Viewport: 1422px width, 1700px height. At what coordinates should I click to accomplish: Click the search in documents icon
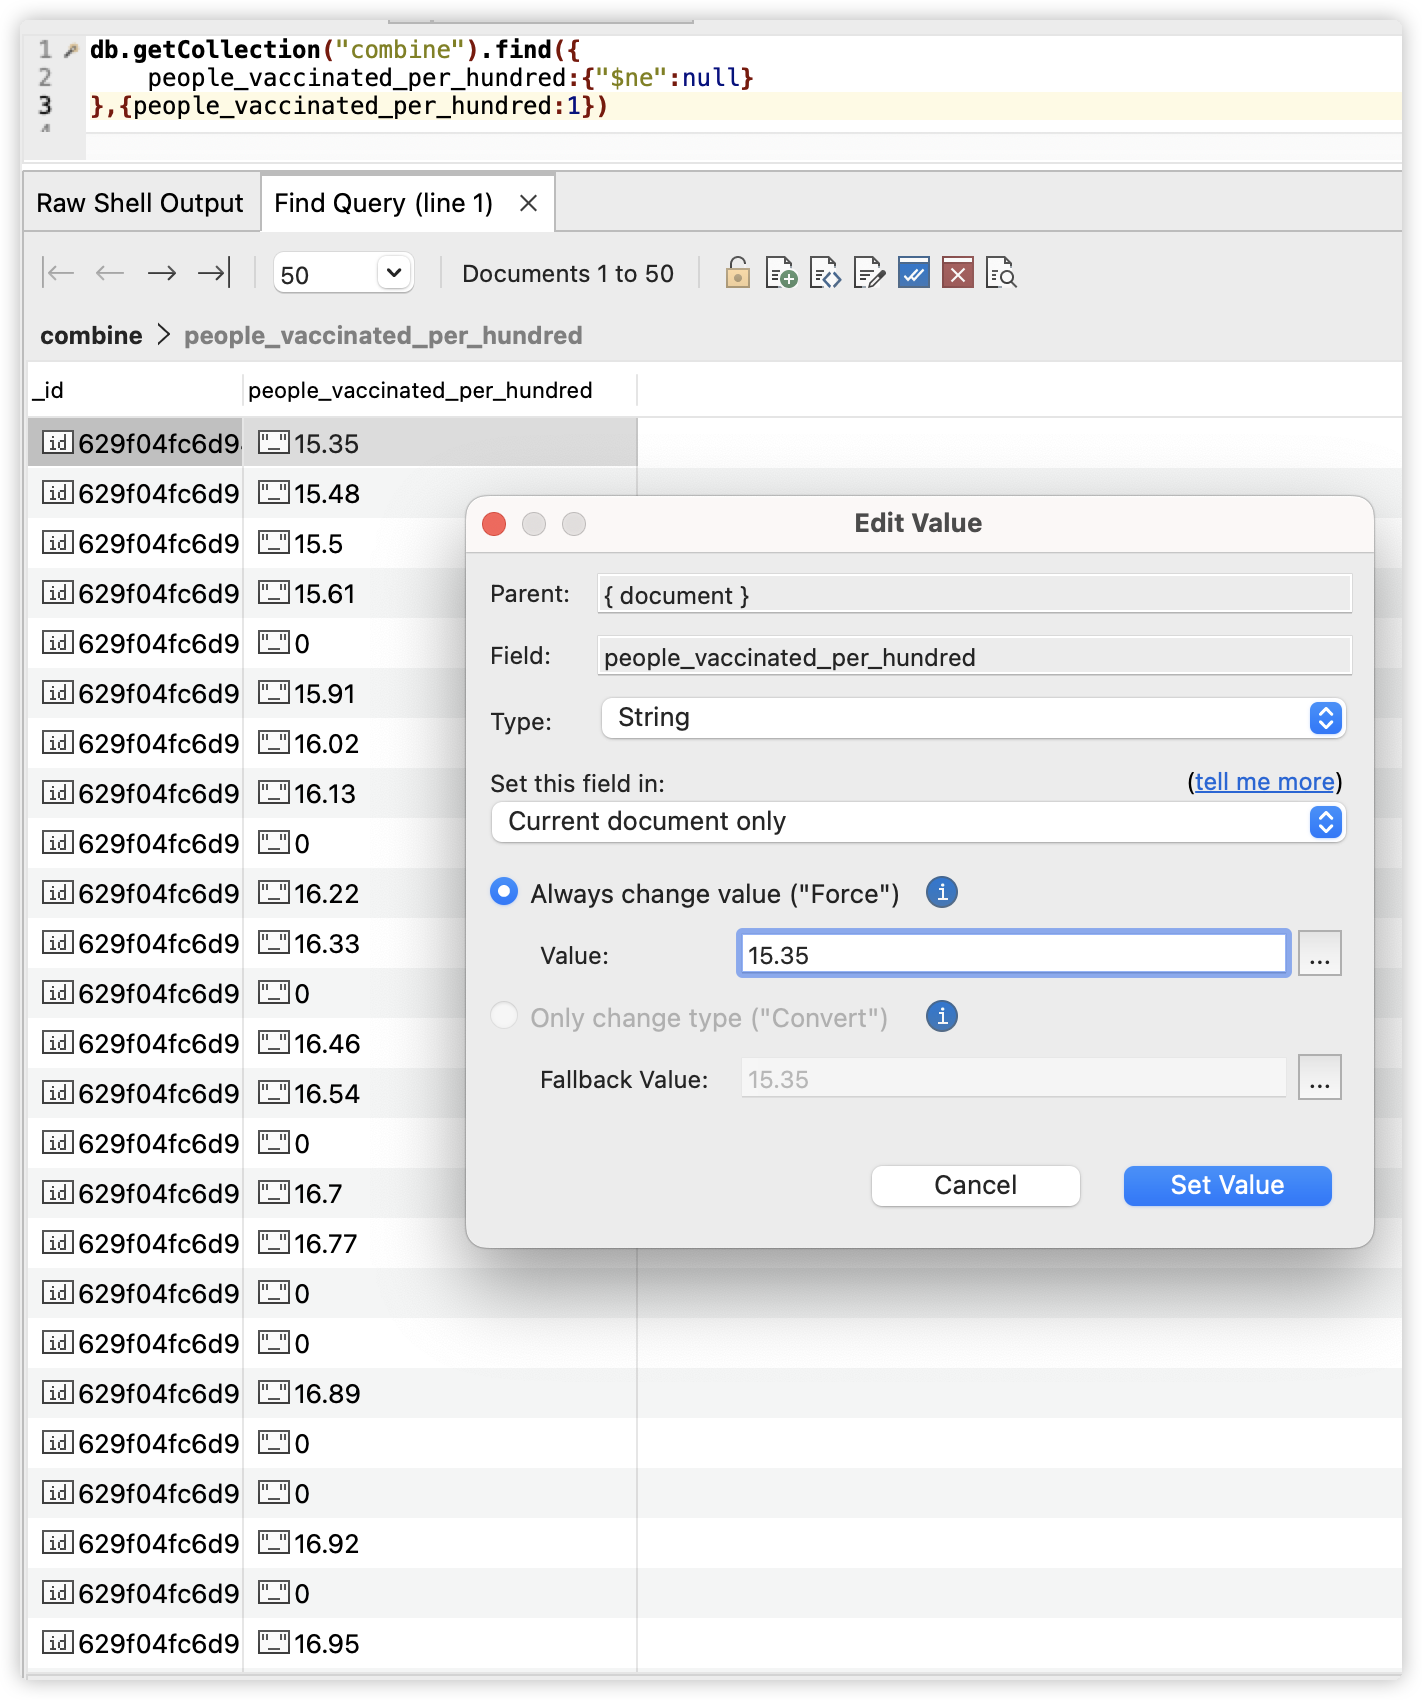(1001, 273)
